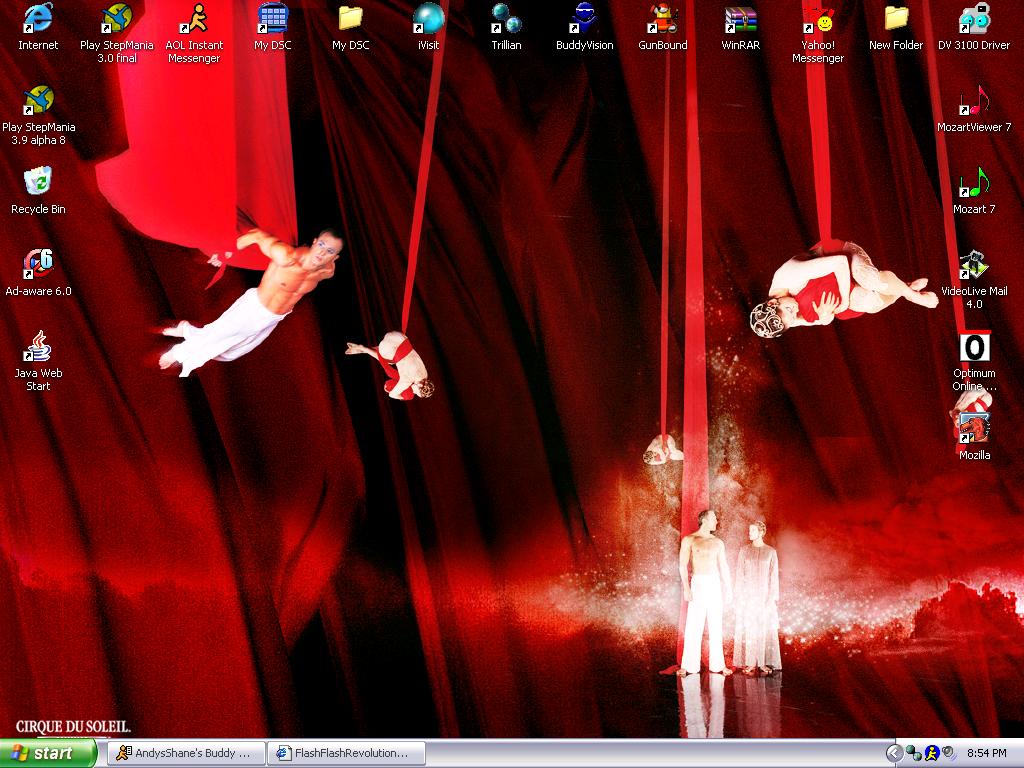Open Optimum Online desktop shortcut
This screenshot has height=768, width=1024.
click(974, 347)
